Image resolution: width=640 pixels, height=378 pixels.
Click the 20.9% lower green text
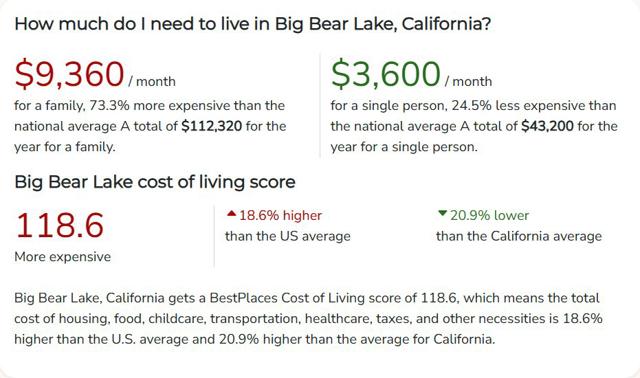point(489,215)
